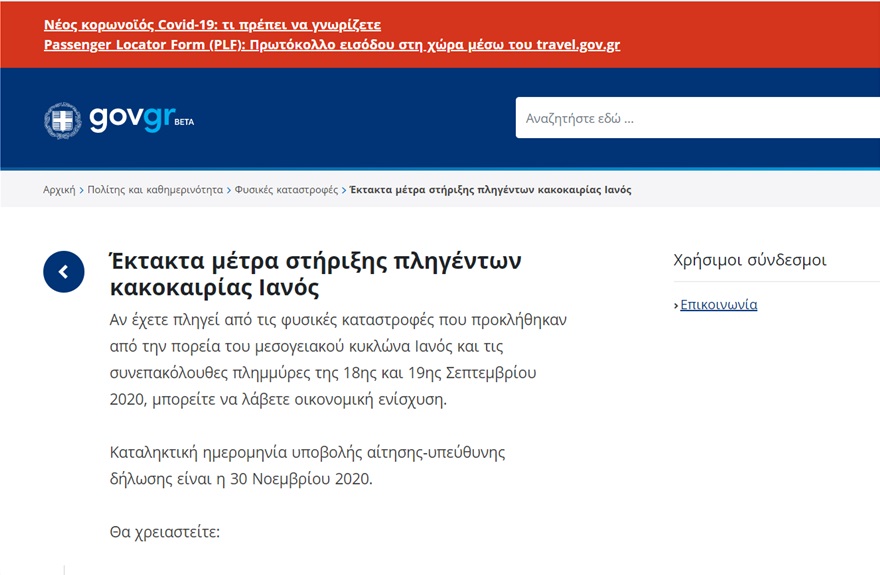Click the 'Χρήσιμοι σύνδεσμοι' sidebar heading
This screenshot has height=575, width=880.
[x=750, y=260]
